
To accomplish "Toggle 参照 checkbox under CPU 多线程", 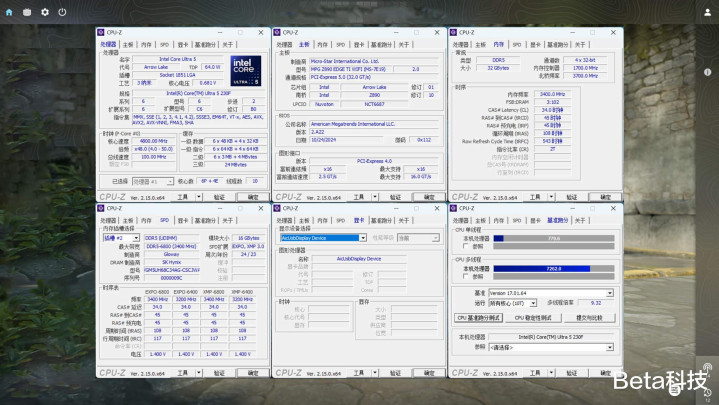I will [466, 277].
